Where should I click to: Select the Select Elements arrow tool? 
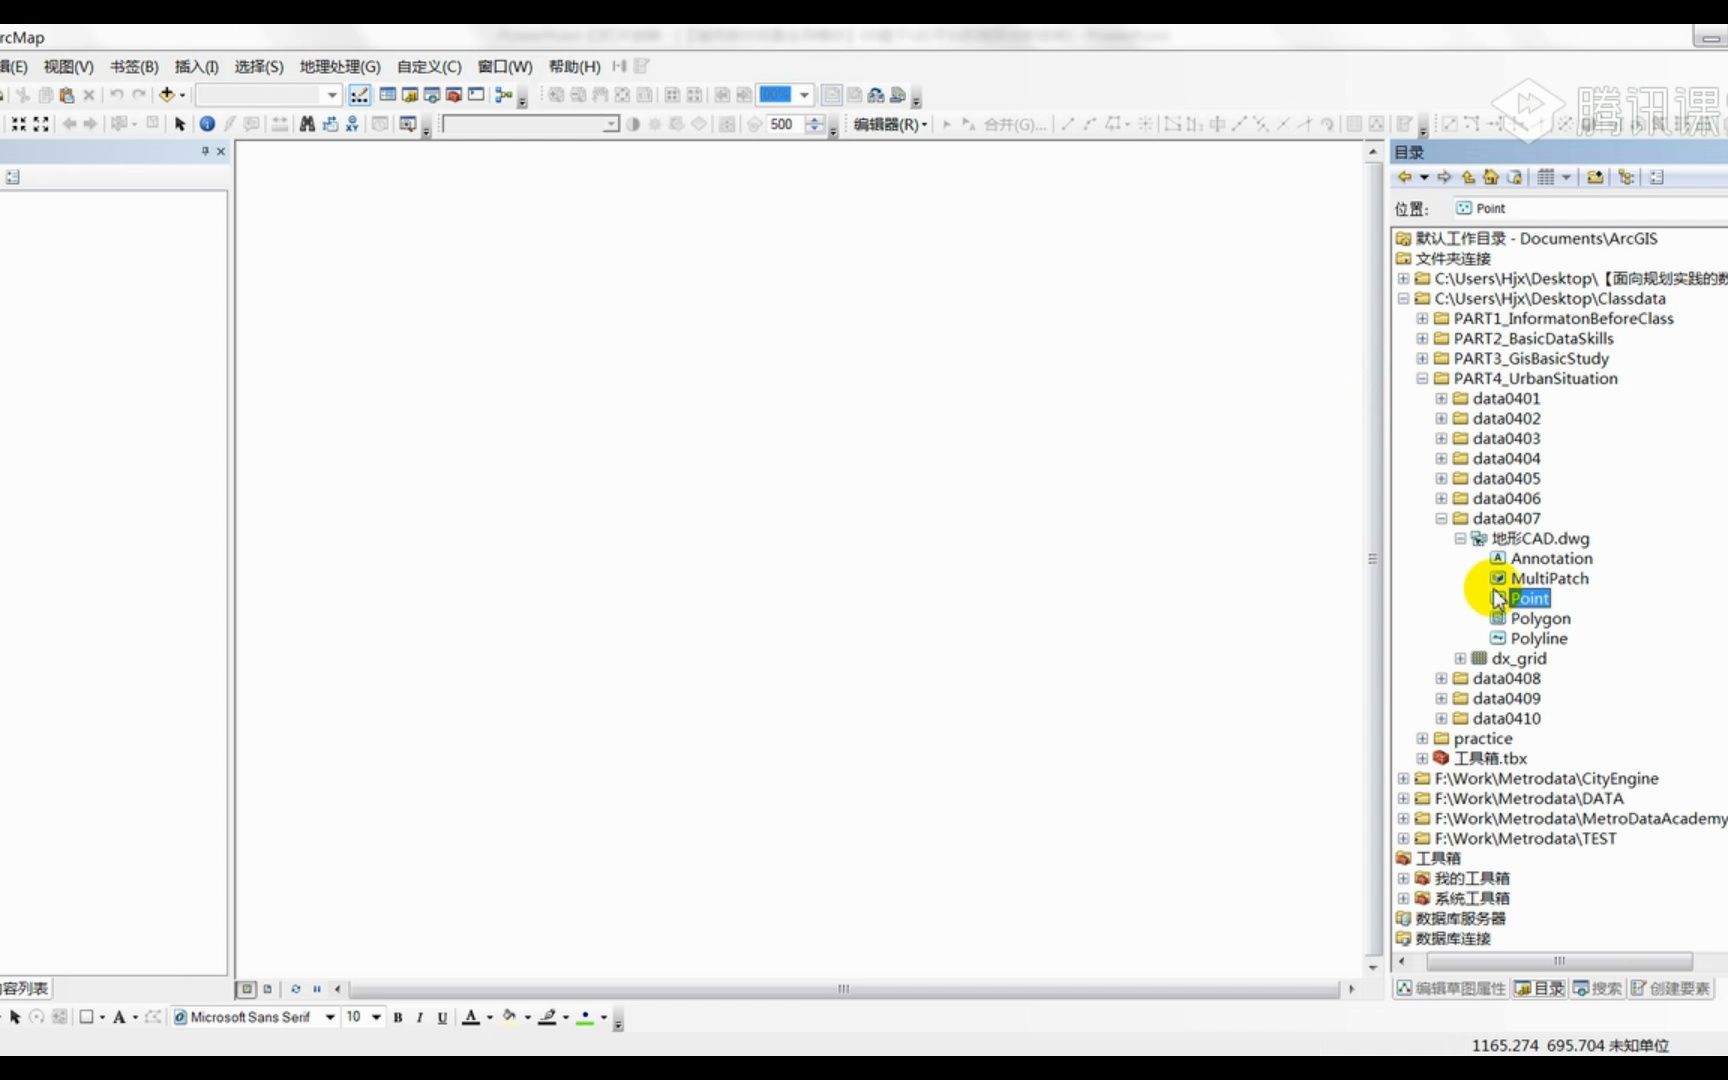pyautogui.click(x=180, y=124)
